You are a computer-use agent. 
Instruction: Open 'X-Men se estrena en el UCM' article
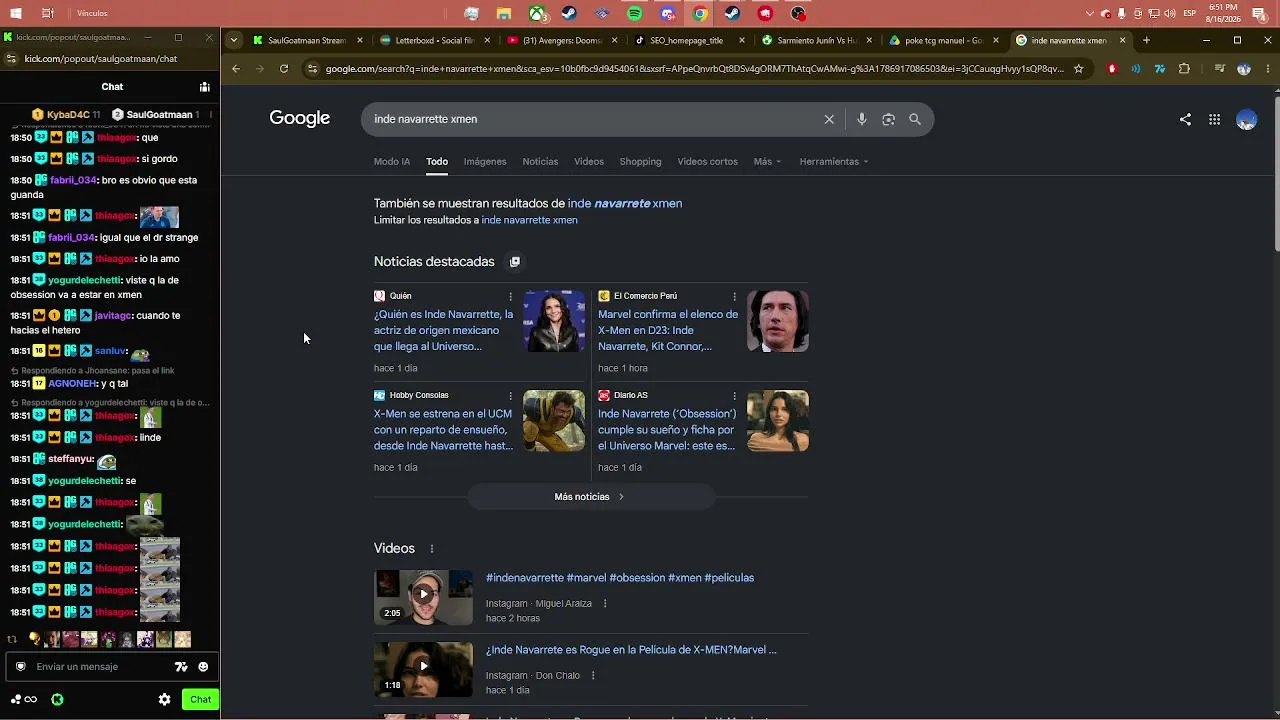coord(444,429)
